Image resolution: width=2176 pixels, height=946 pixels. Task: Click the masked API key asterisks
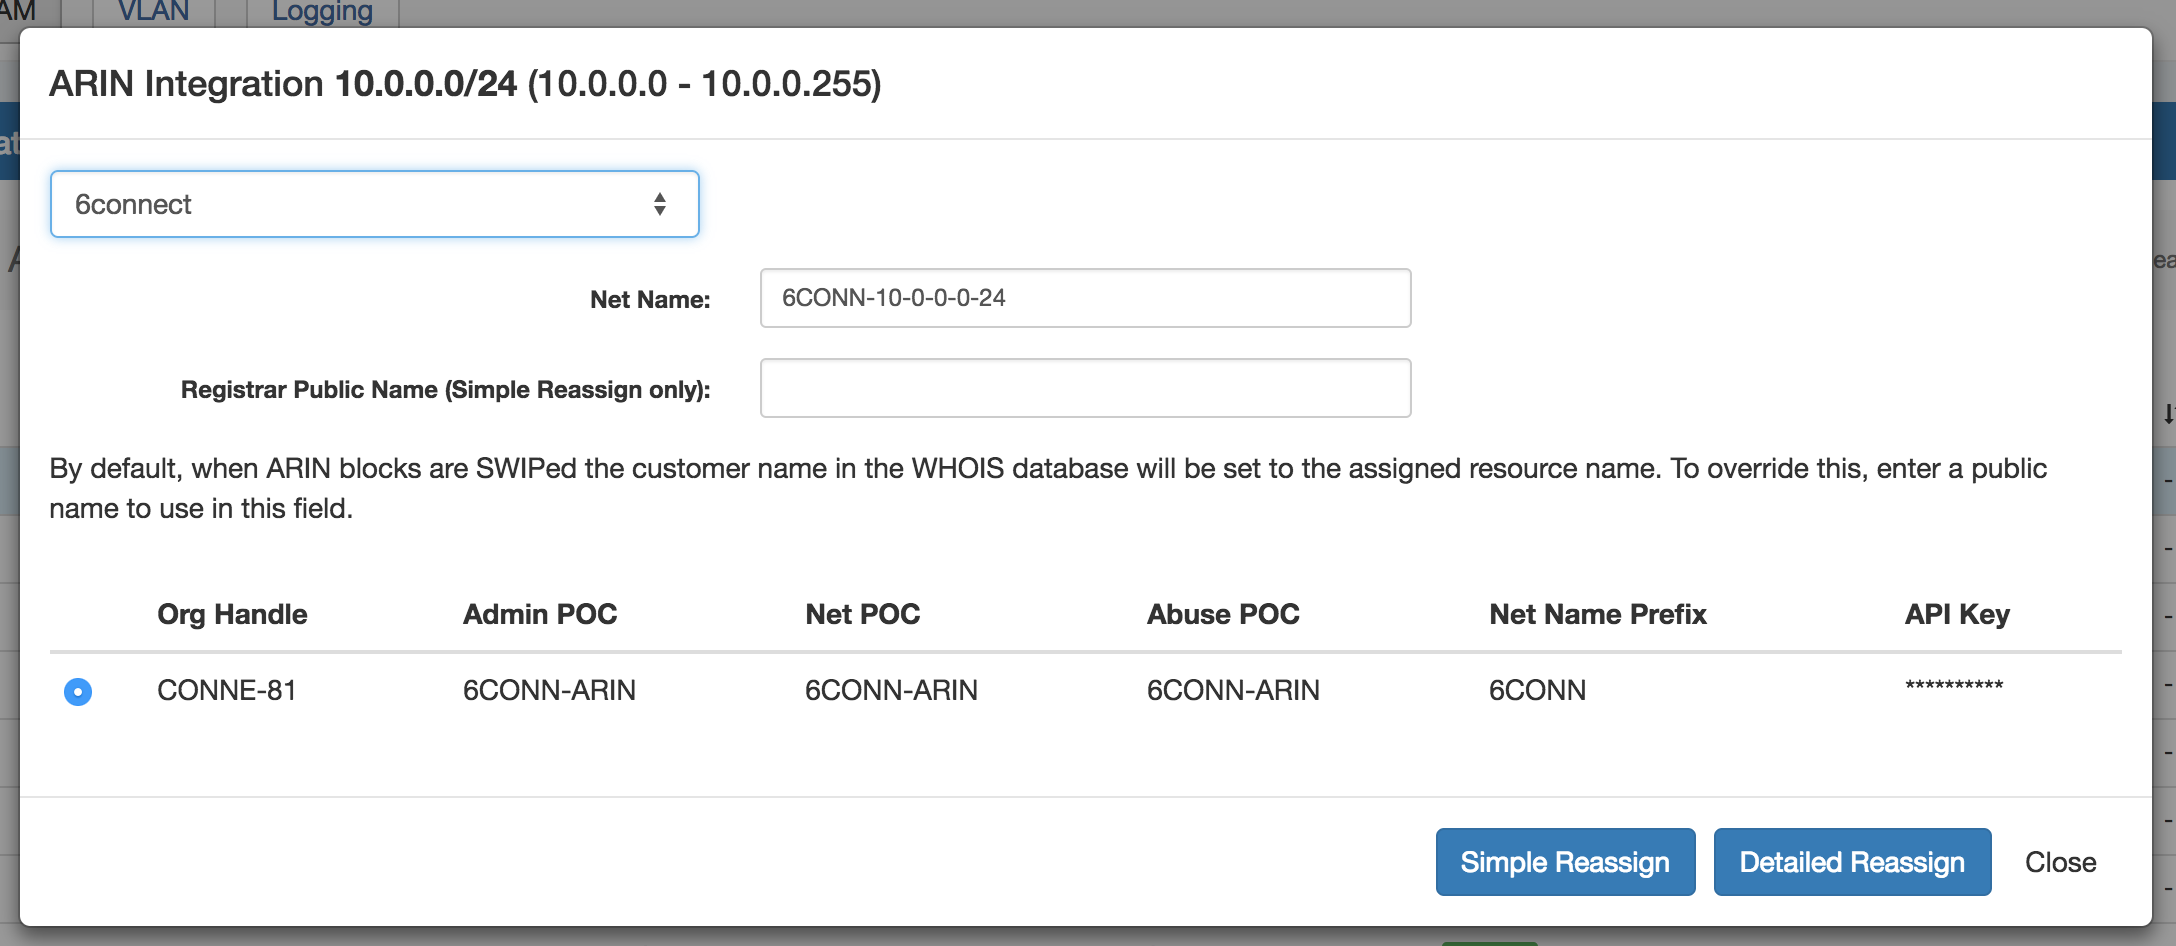point(1953,687)
